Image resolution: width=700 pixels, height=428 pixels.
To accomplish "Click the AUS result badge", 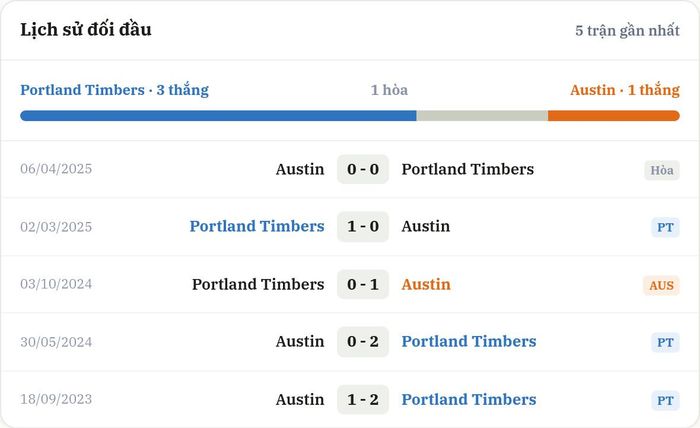I will tap(661, 285).
